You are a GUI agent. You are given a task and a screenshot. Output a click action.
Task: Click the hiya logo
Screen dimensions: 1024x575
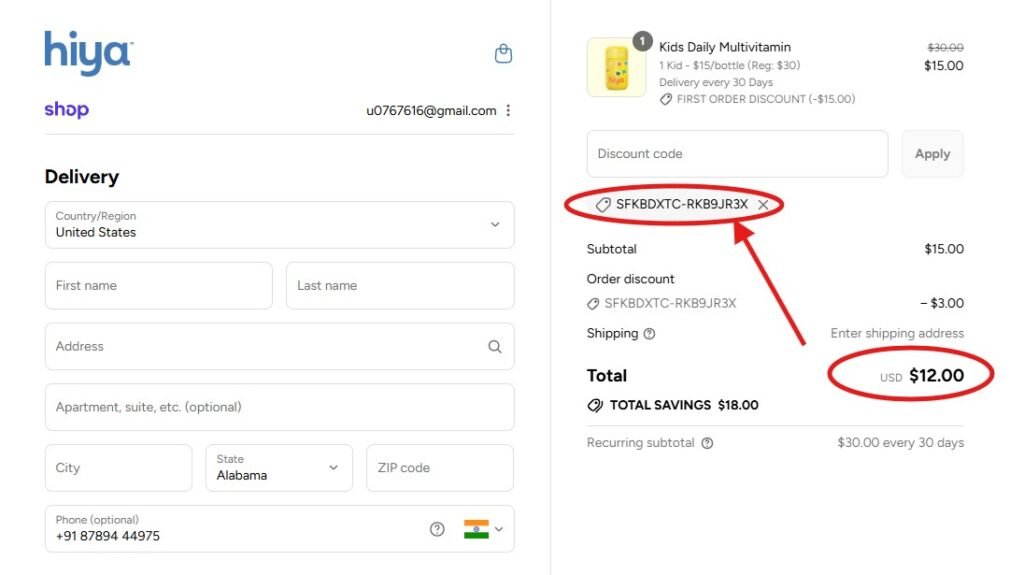click(89, 52)
